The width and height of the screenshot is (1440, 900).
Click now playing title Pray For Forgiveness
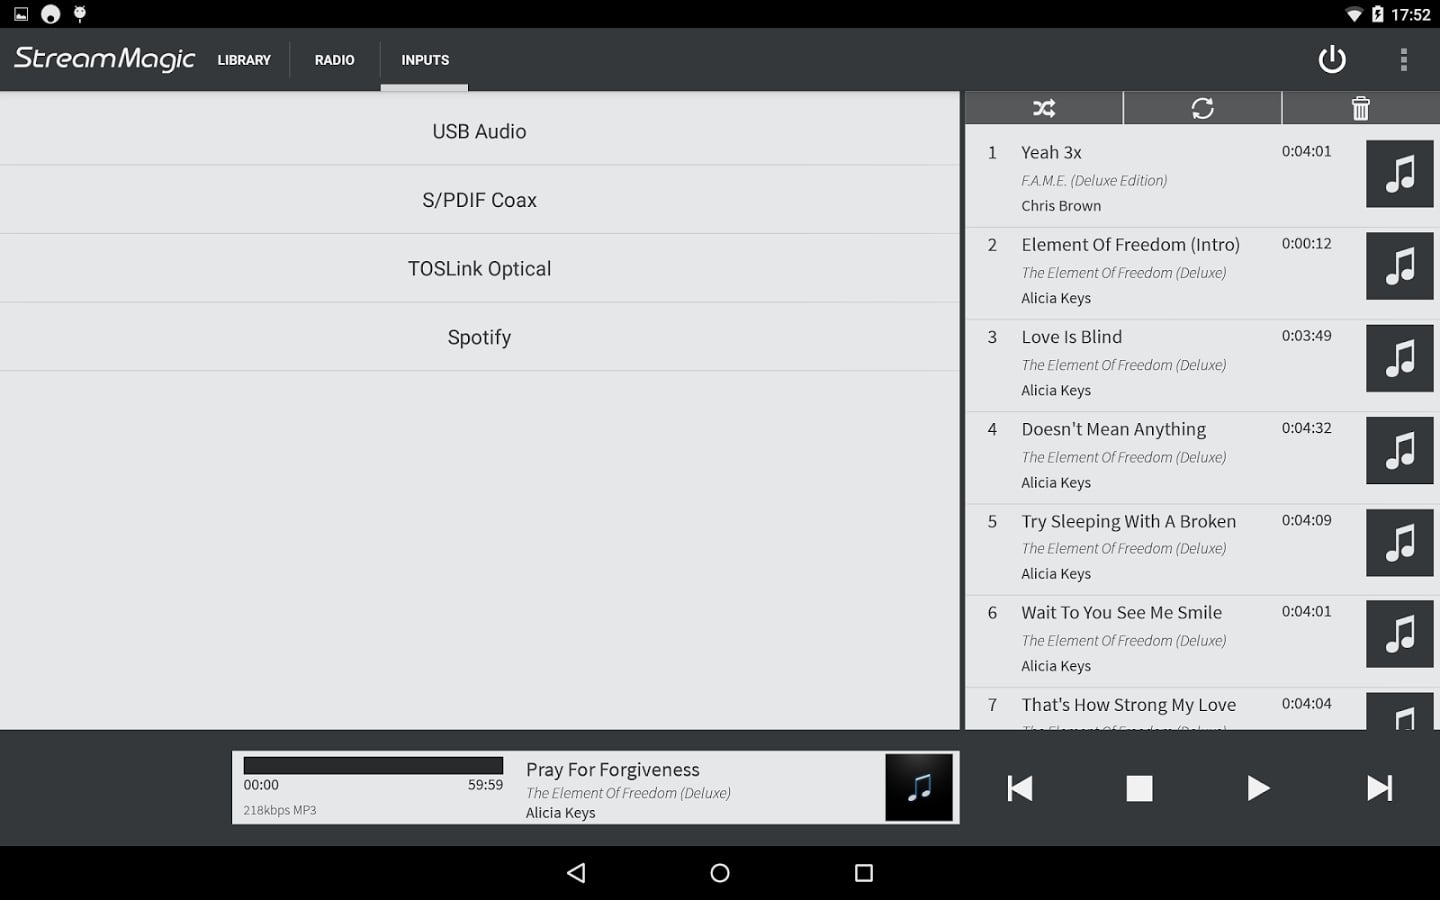point(613,769)
